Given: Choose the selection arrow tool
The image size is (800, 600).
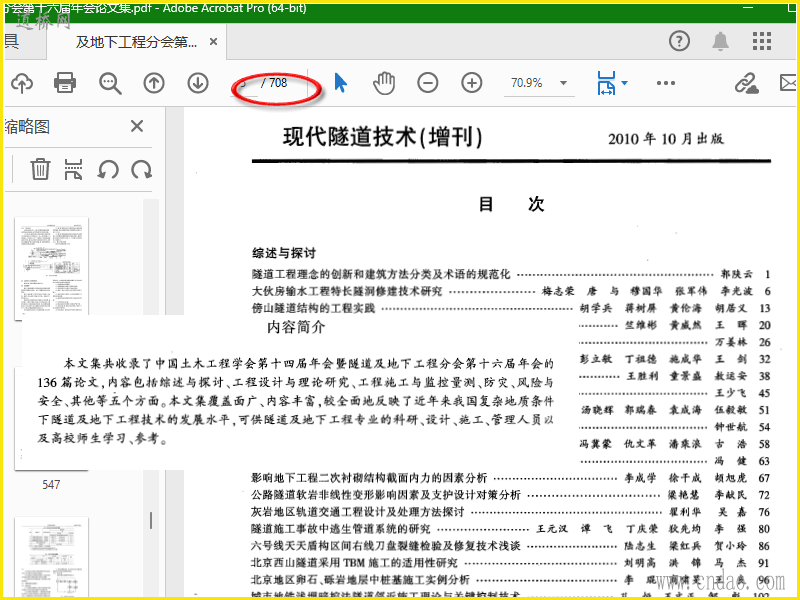Looking at the screenshot, I should pos(340,83).
